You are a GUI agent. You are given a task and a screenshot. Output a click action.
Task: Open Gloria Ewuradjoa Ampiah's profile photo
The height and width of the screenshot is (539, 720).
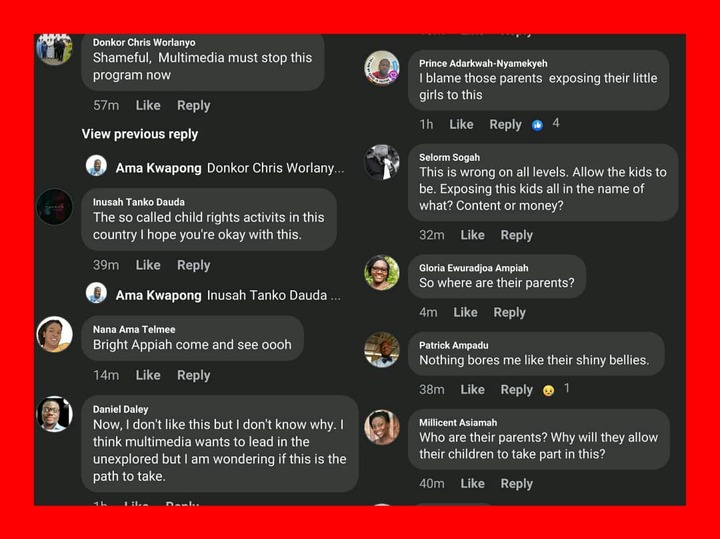(x=382, y=273)
